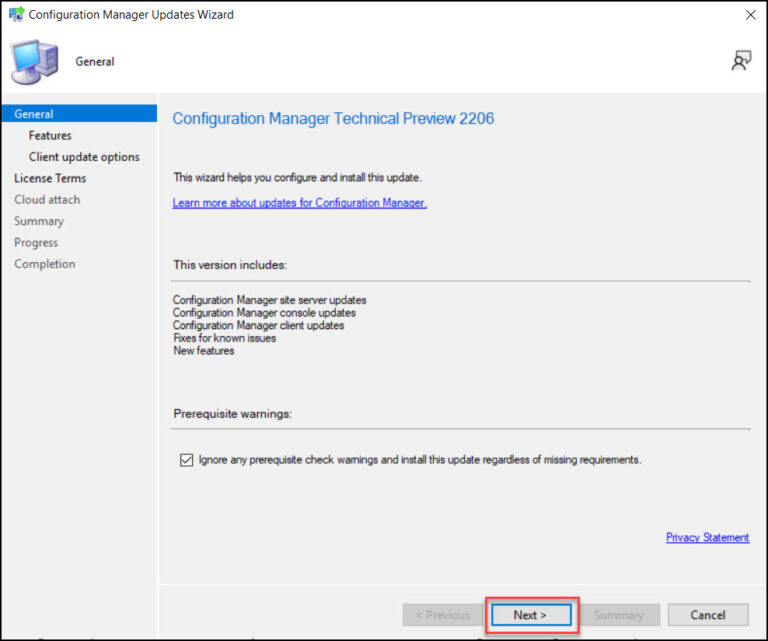The image size is (768, 641).
Task: Cancel the updates wizard
Action: click(708, 615)
